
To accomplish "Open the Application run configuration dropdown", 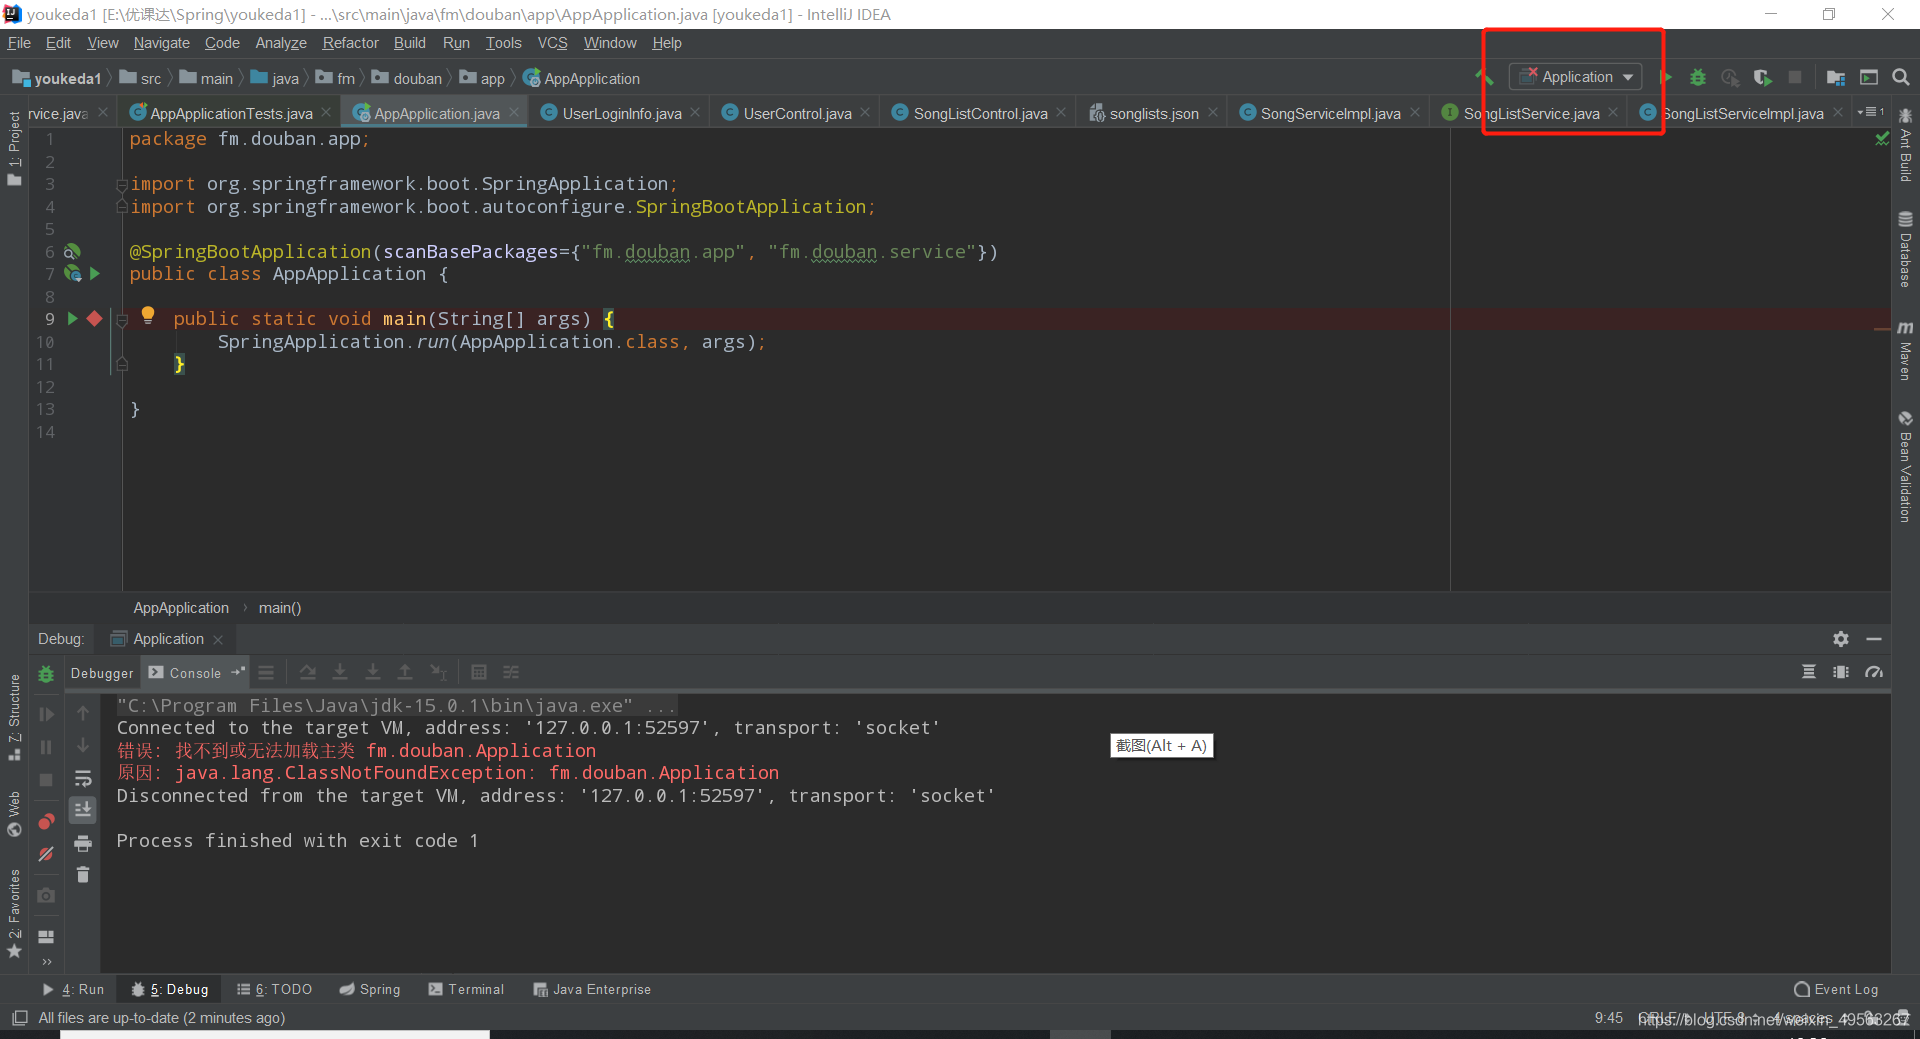I will (1575, 77).
